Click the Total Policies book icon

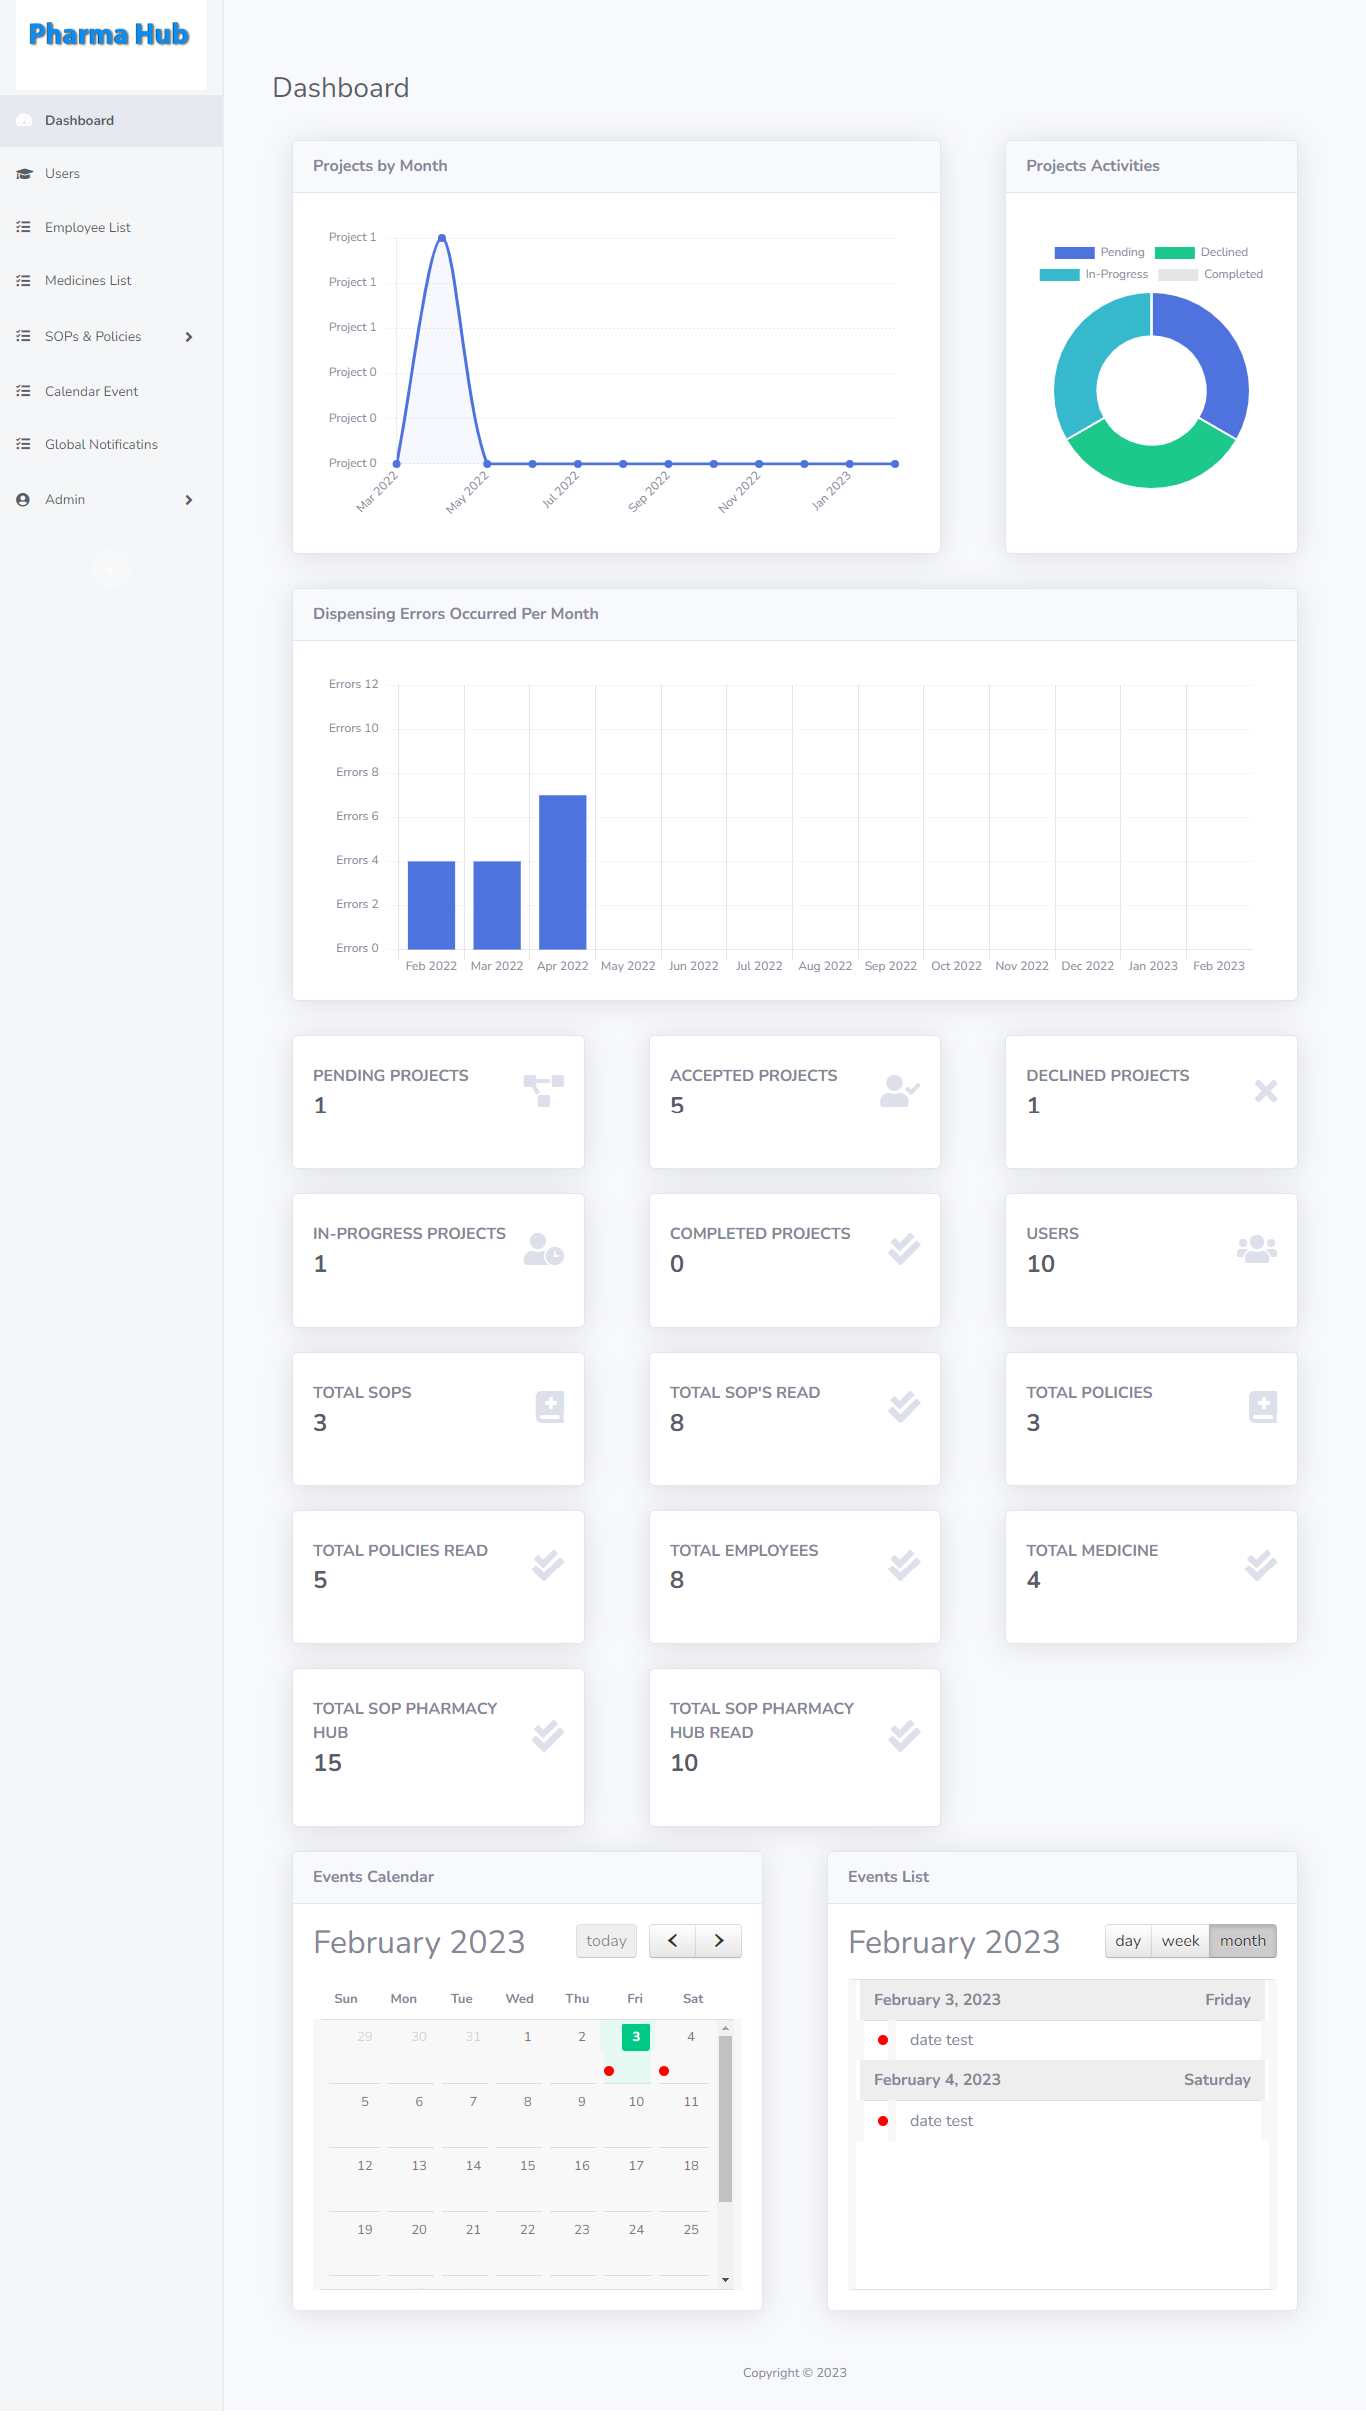click(x=1263, y=1408)
